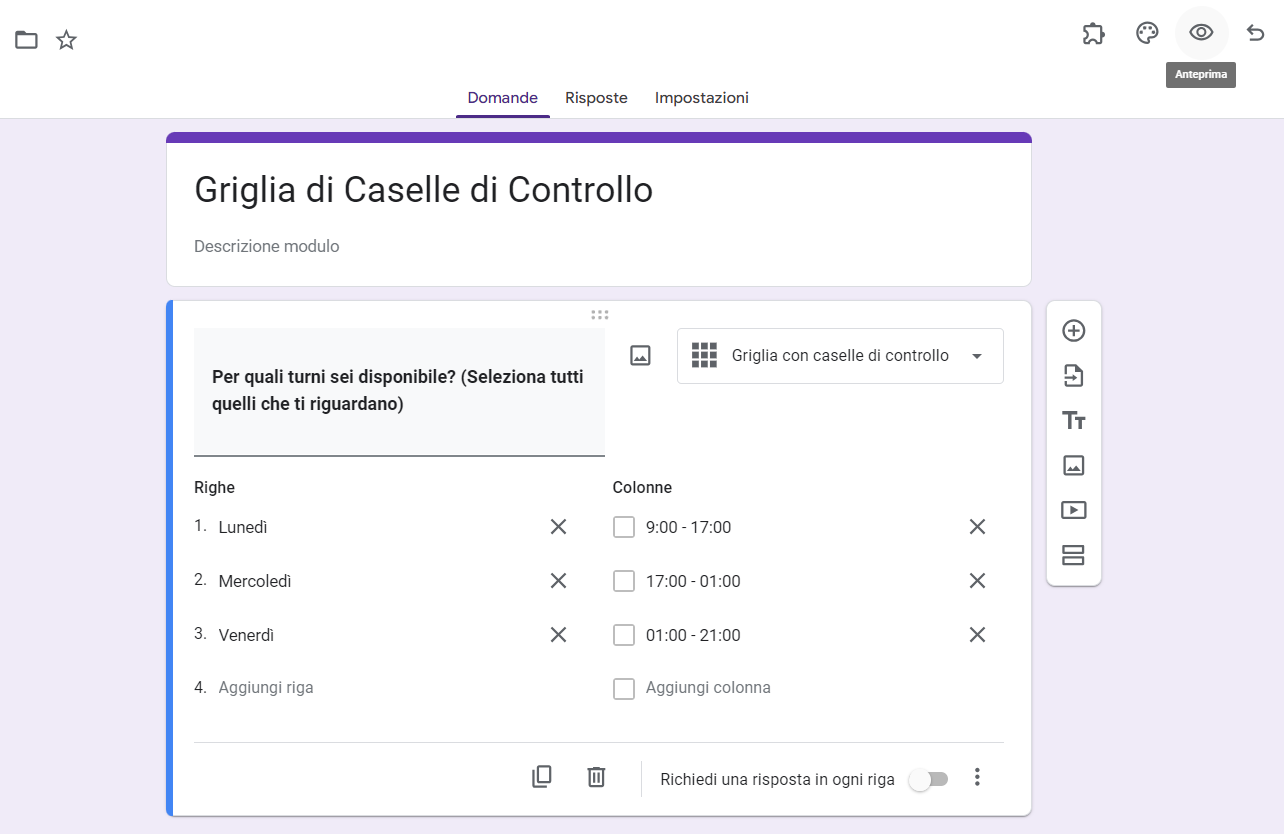
Task: Duplicate the question with copy icon
Action: 542,777
